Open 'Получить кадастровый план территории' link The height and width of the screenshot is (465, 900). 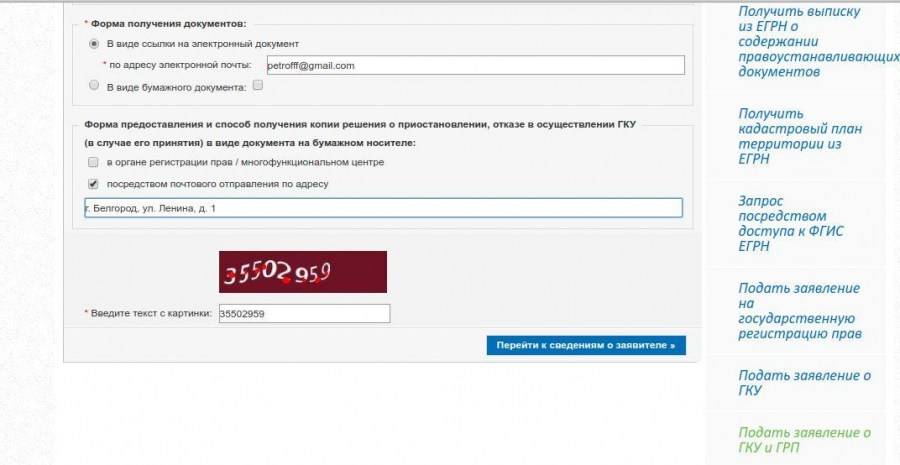(x=800, y=136)
